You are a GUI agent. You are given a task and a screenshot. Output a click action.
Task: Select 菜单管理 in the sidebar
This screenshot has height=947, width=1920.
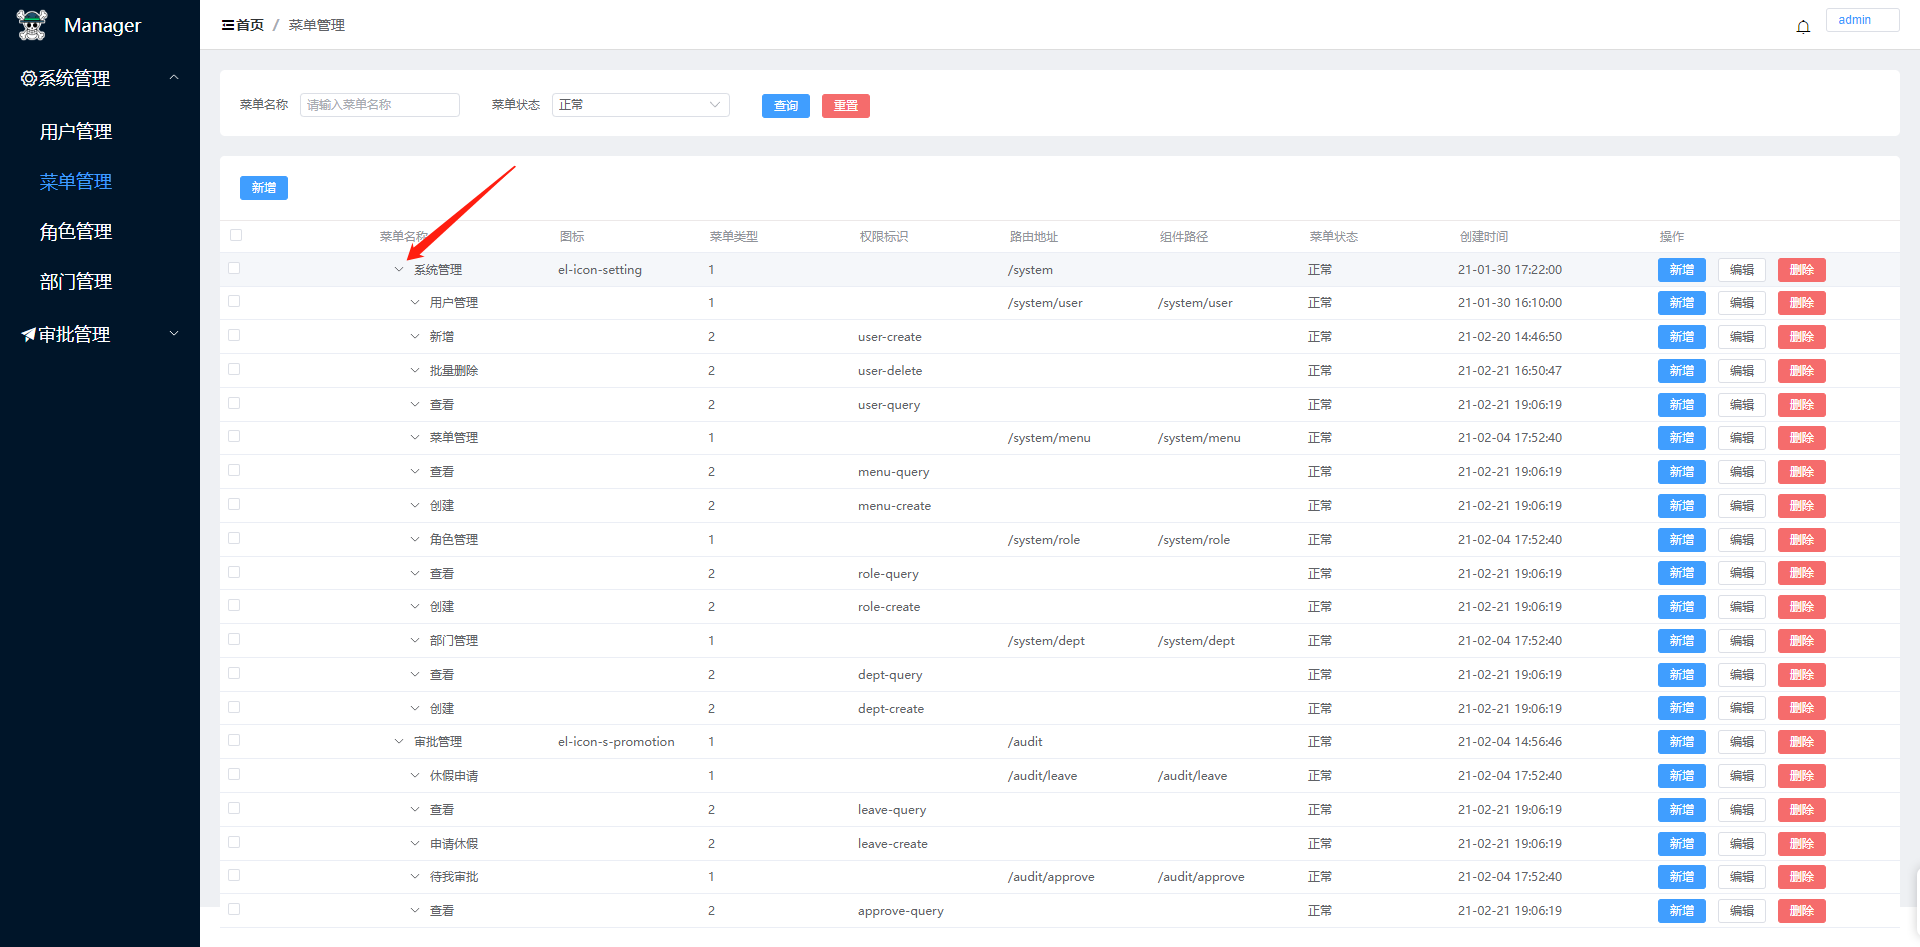pos(76,181)
